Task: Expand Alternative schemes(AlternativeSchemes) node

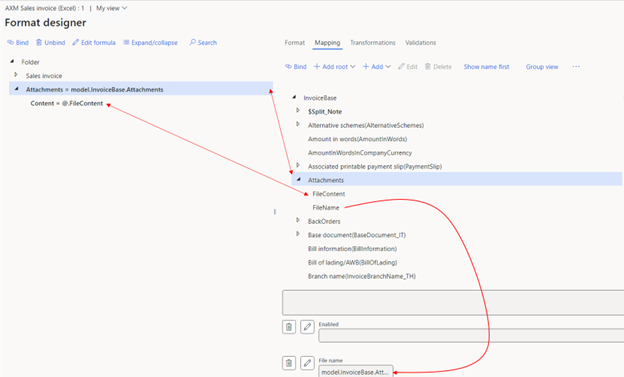Action: tap(298, 124)
